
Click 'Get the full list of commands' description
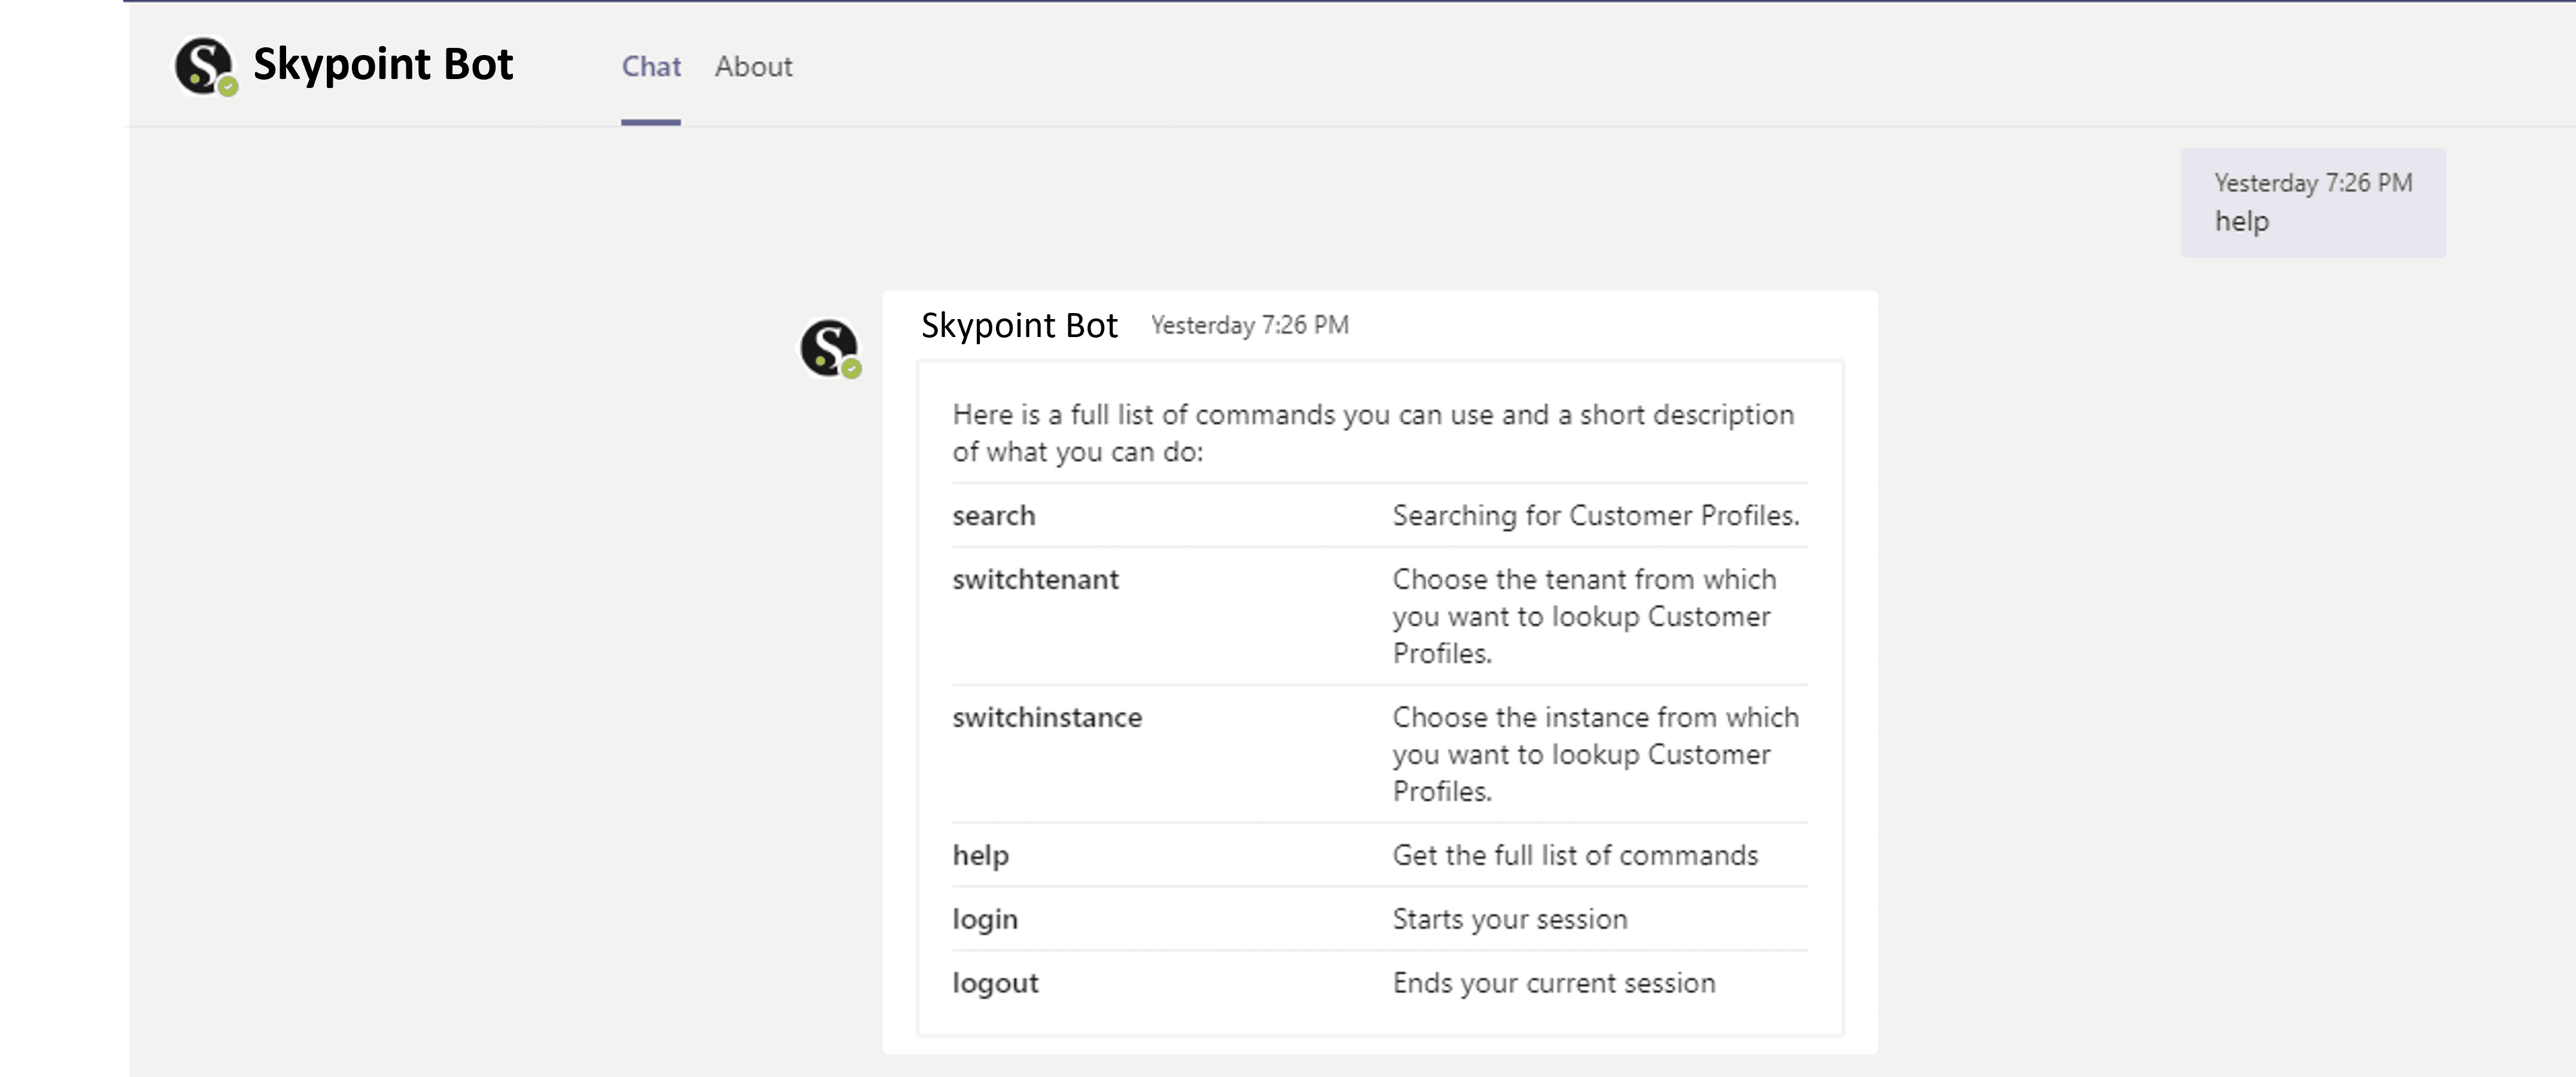(x=1575, y=856)
